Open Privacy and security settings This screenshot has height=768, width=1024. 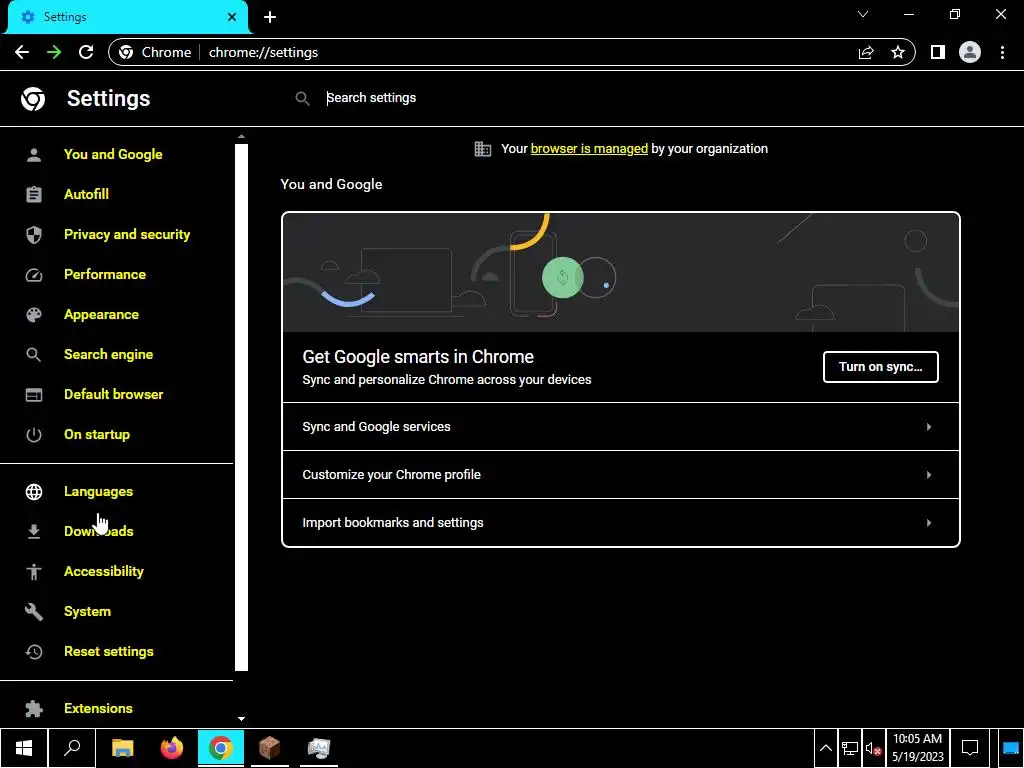click(x=127, y=234)
